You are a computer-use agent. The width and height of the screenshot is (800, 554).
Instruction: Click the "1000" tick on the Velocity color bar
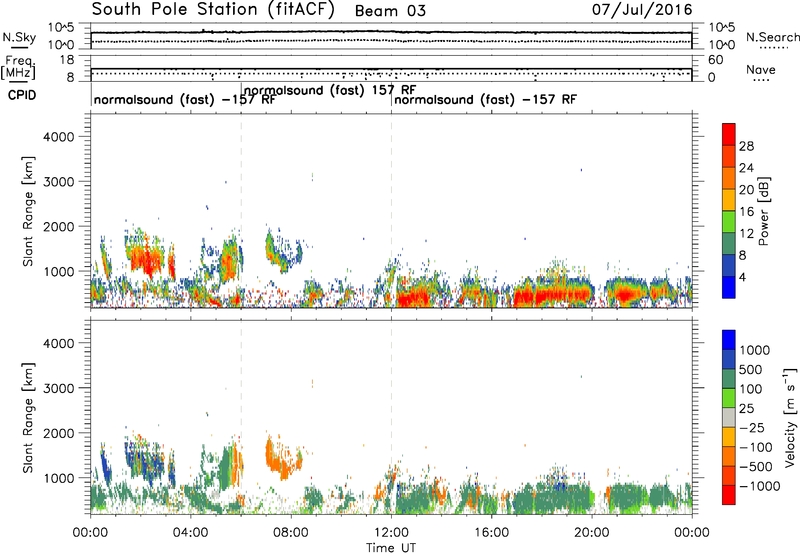(754, 350)
